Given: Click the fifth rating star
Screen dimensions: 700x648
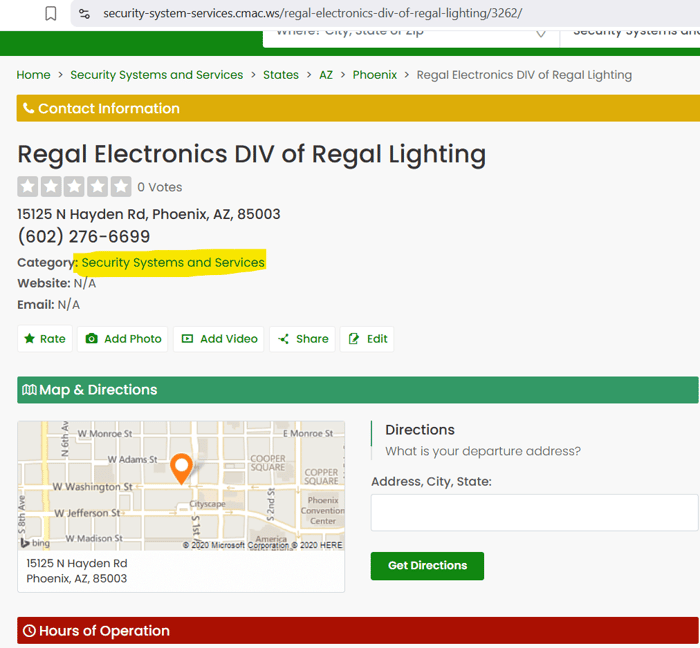Looking at the screenshot, I should click(x=121, y=186).
